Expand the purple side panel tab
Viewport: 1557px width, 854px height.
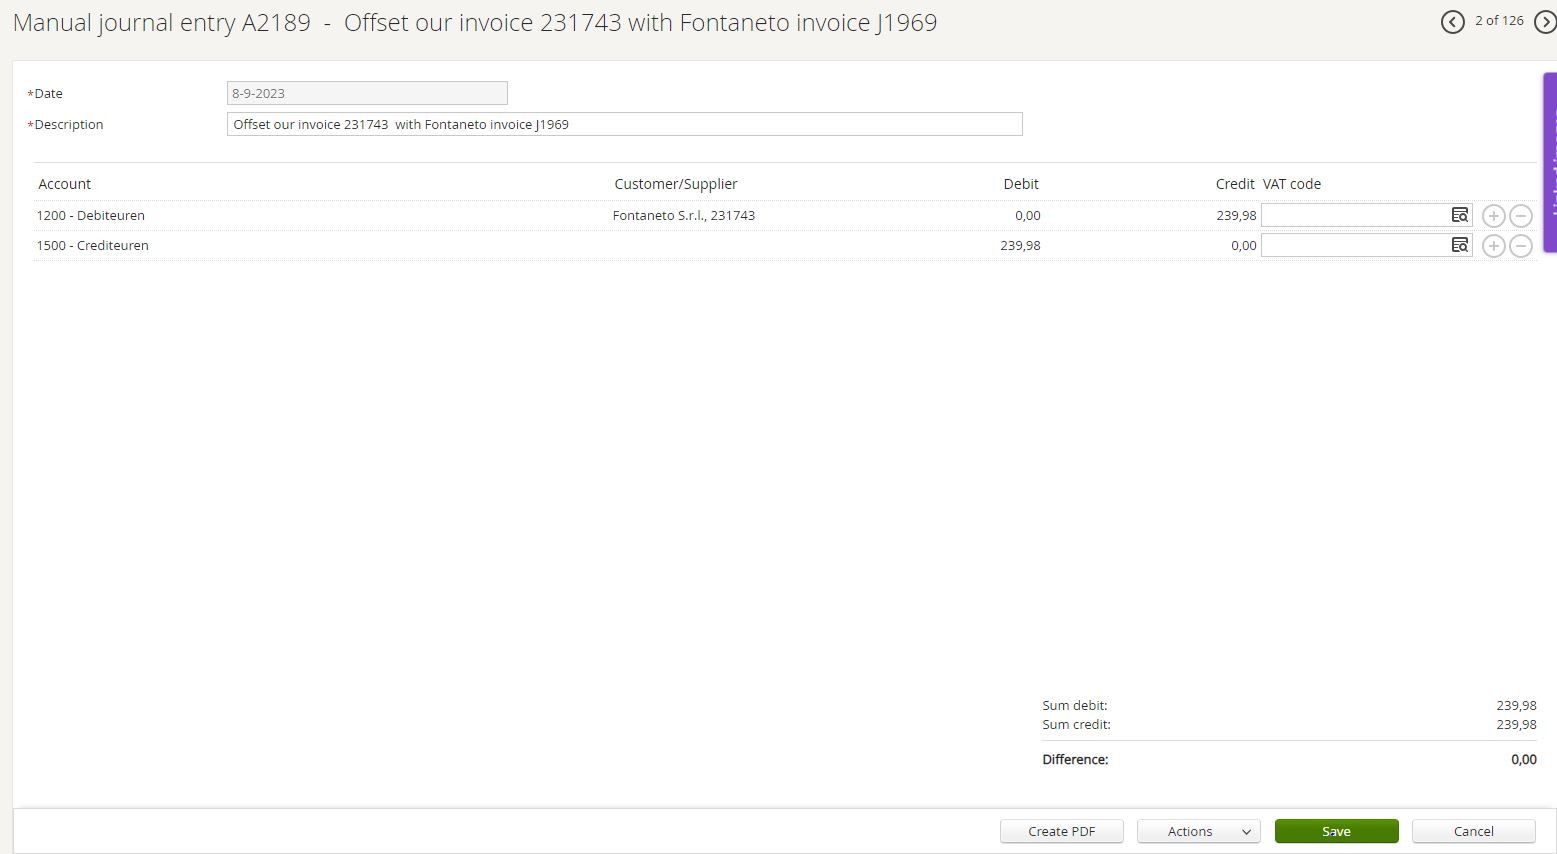point(1551,160)
